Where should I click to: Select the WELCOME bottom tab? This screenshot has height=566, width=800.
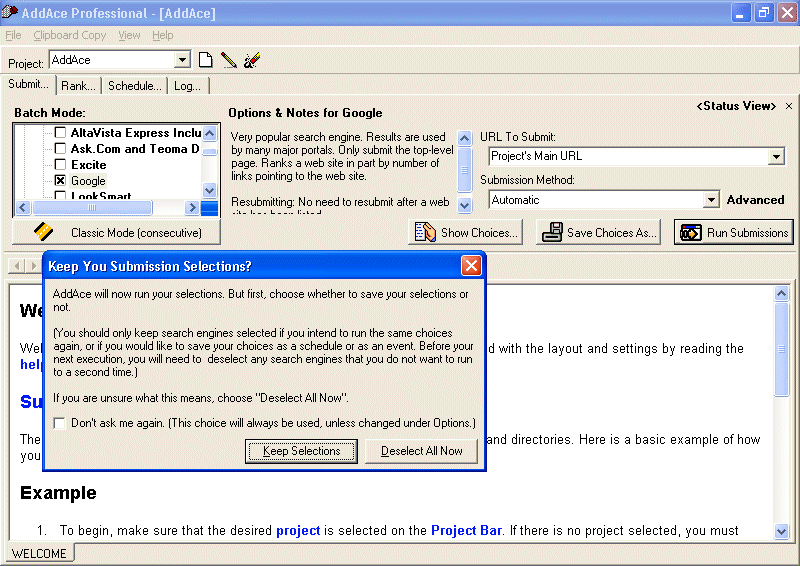[39, 554]
